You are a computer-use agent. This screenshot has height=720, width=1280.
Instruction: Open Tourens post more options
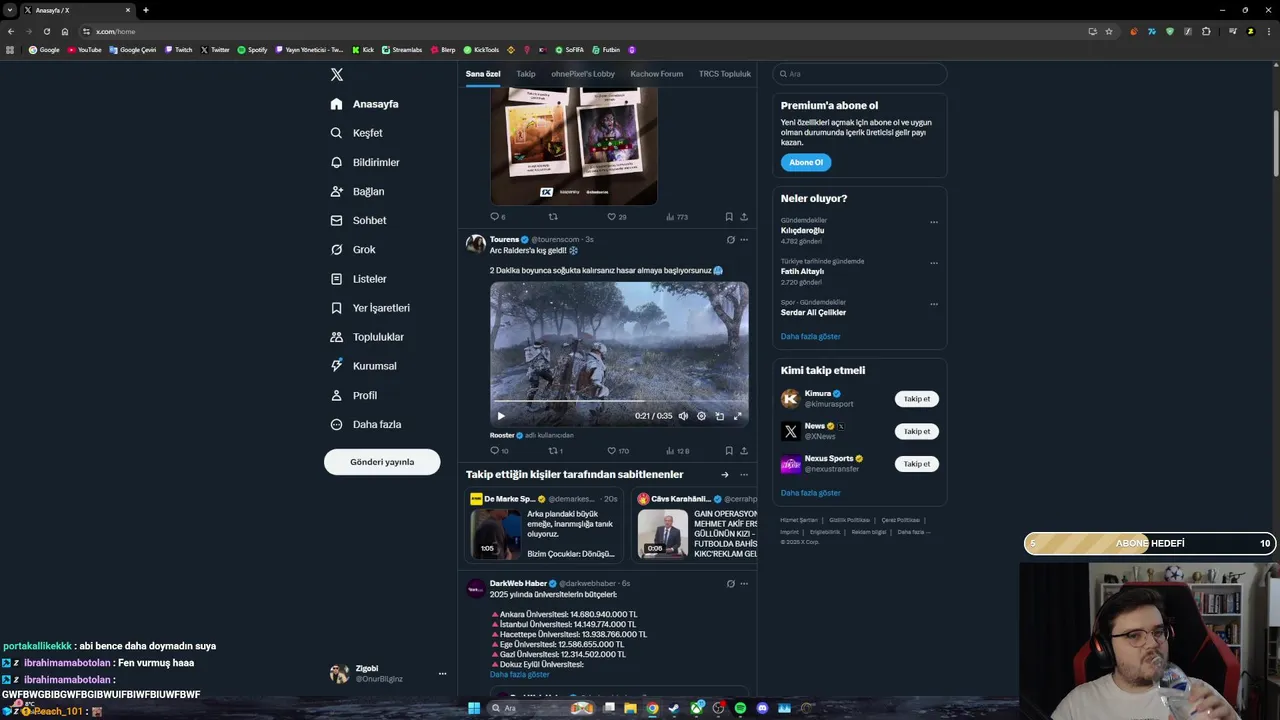coord(744,240)
